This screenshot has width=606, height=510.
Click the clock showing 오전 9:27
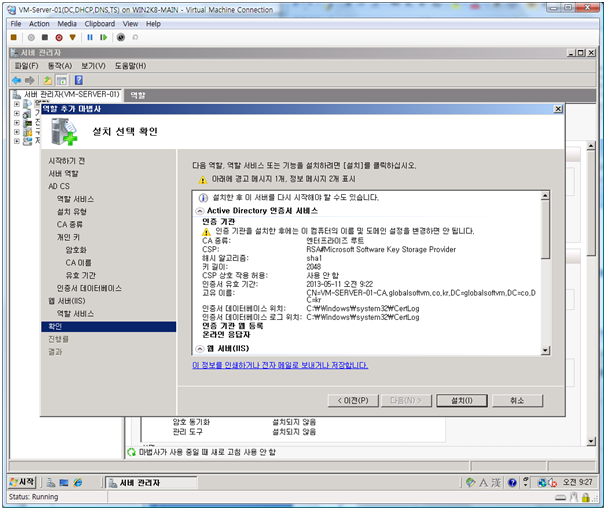click(x=577, y=482)
